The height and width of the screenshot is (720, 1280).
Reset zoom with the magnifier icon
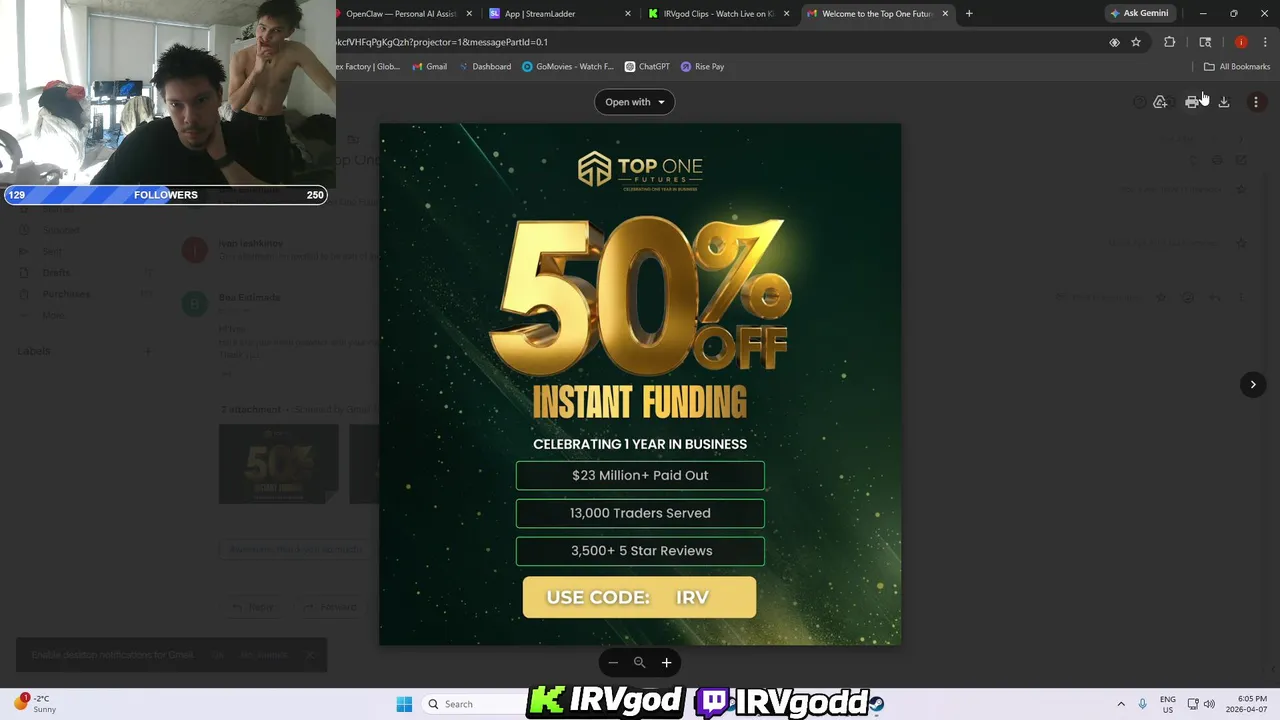point(640,662)
